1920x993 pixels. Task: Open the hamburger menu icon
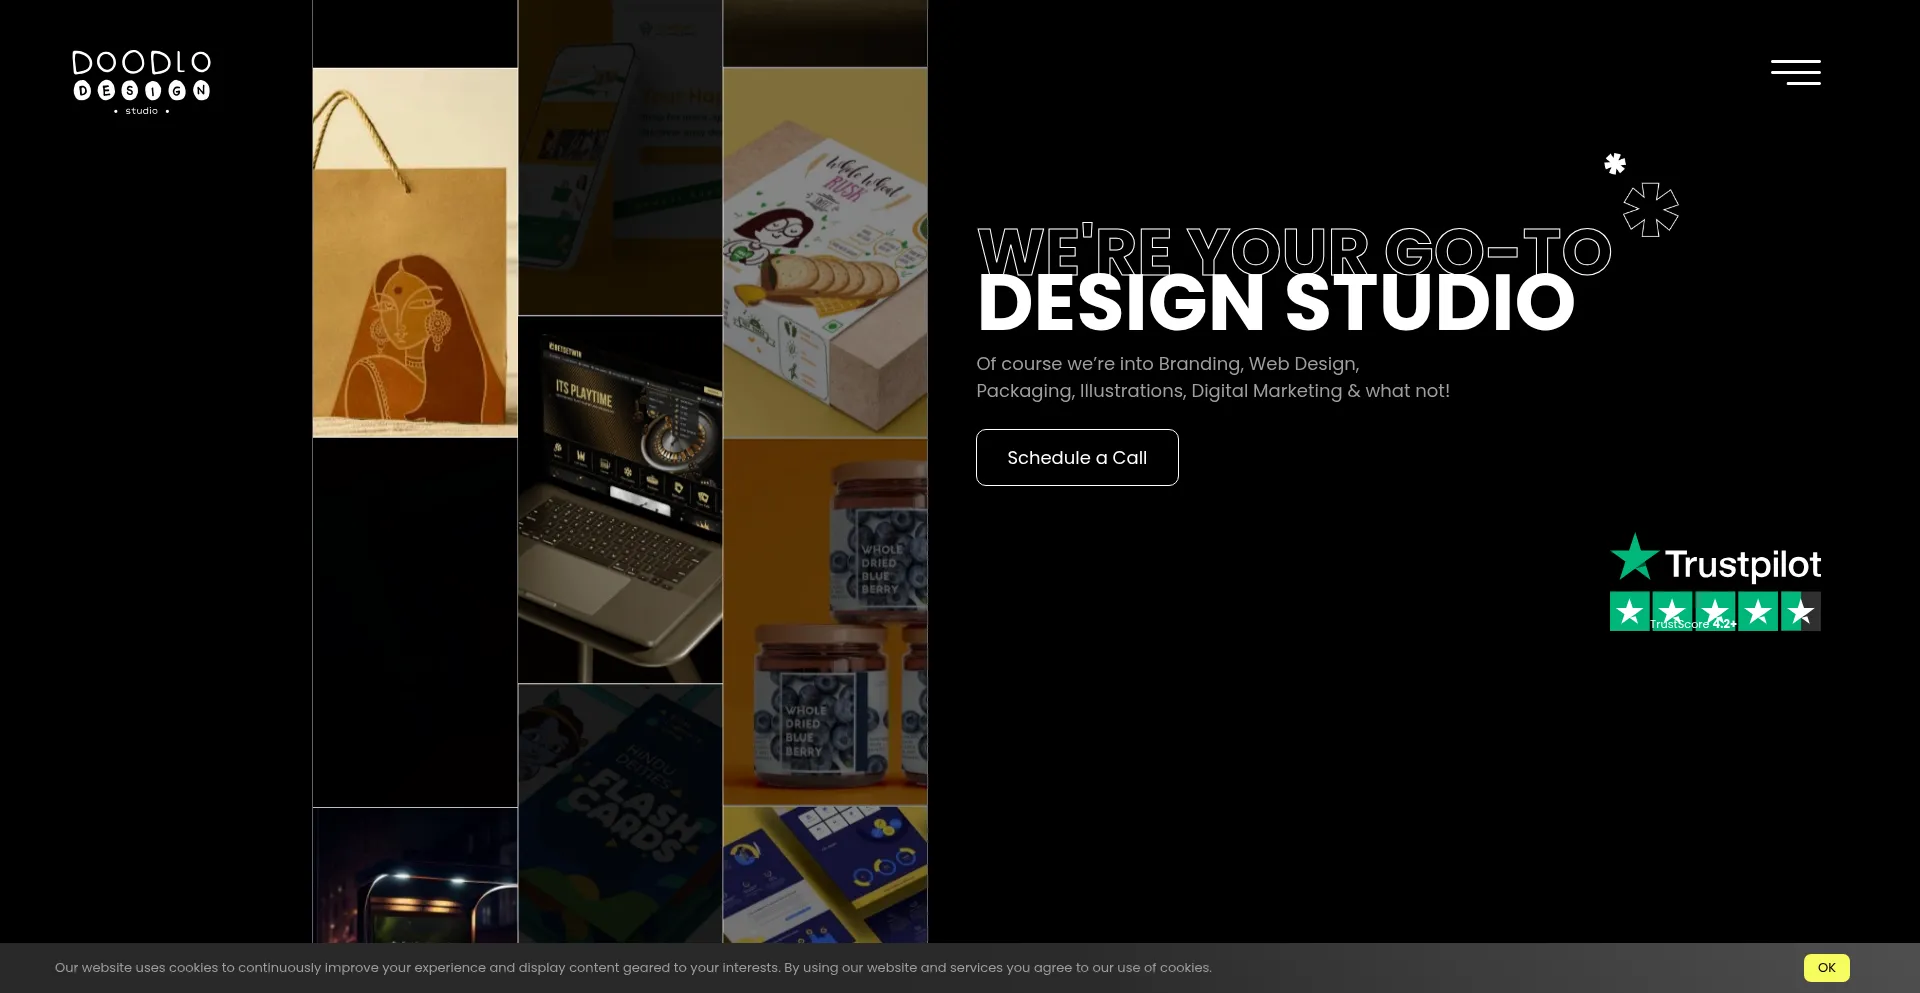click(x=1795, y=72)
